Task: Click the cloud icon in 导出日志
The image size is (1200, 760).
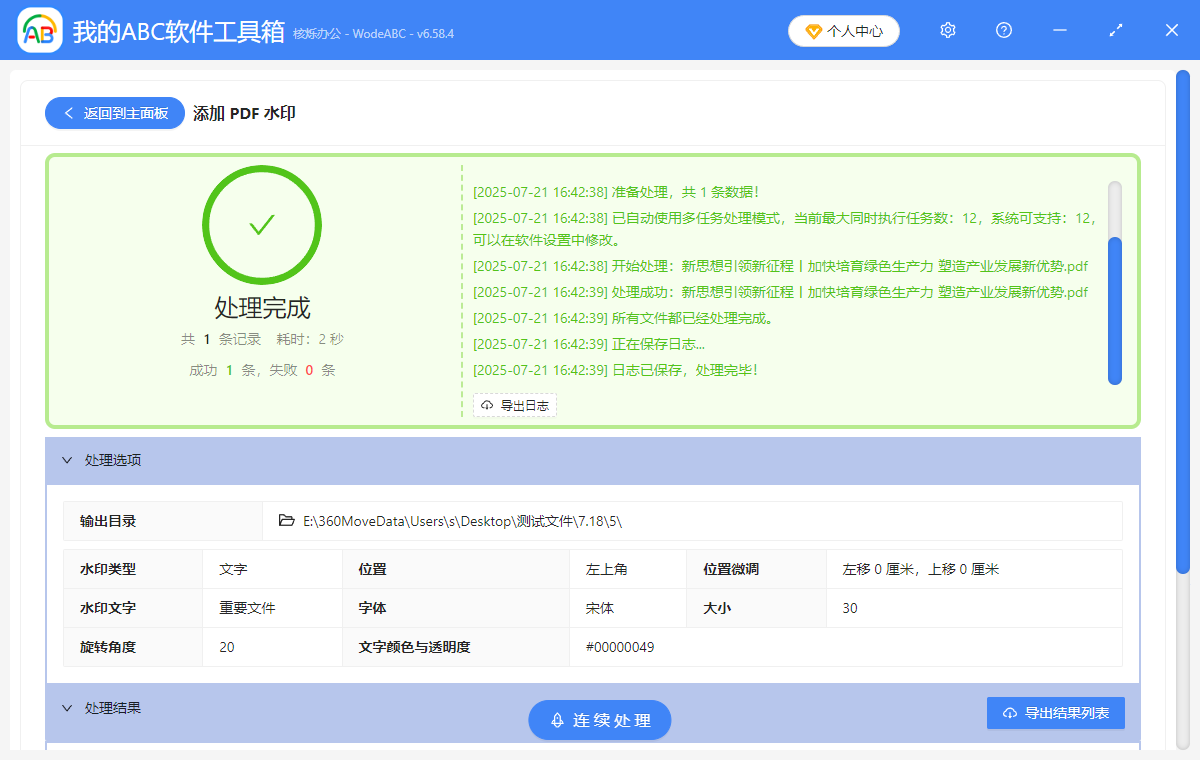Action: pos(487,405)
